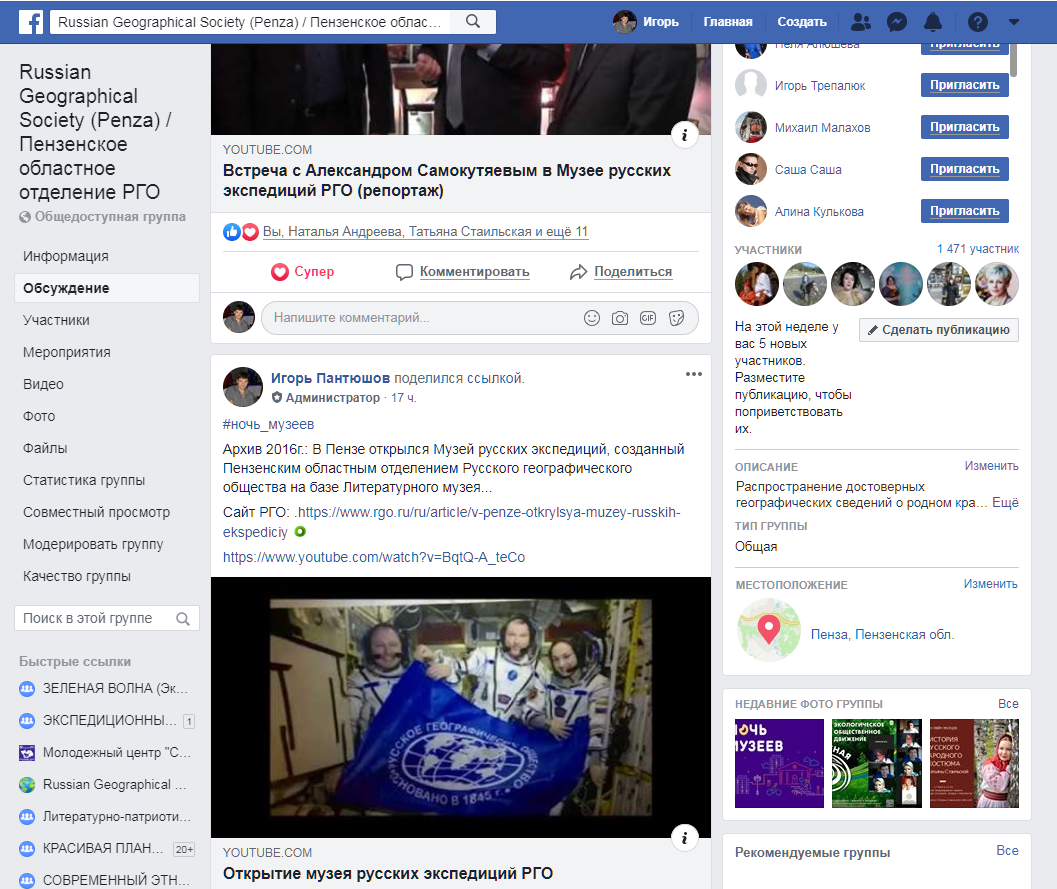Expand the account dropdown arrow in top bar
The image size is (1057, 889).
tap(1013, 22)
